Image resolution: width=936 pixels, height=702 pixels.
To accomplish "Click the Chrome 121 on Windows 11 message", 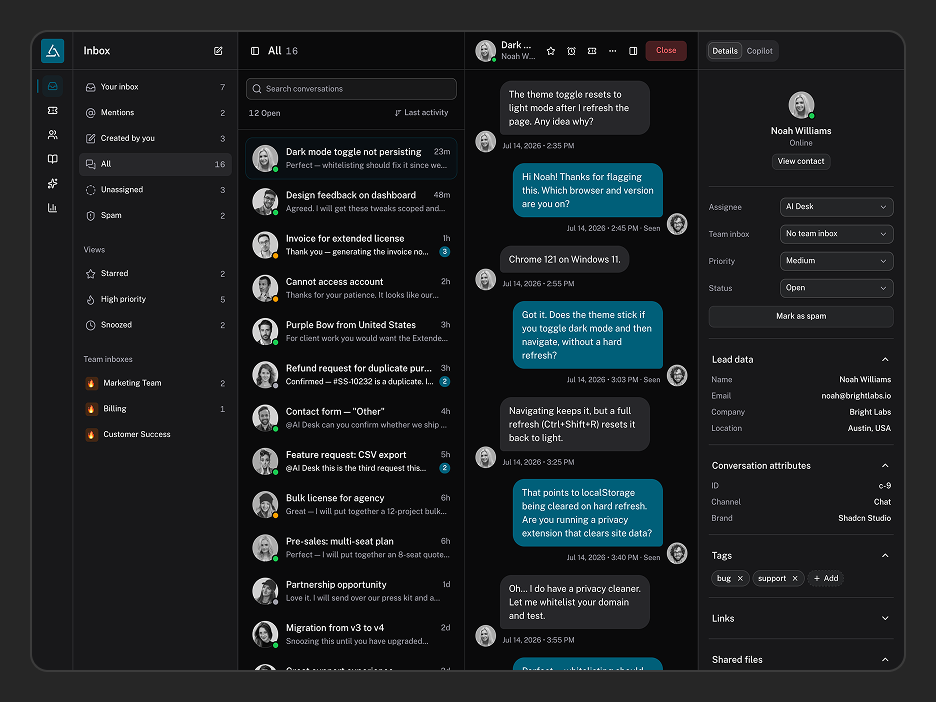I will click(x=564, y=260).
